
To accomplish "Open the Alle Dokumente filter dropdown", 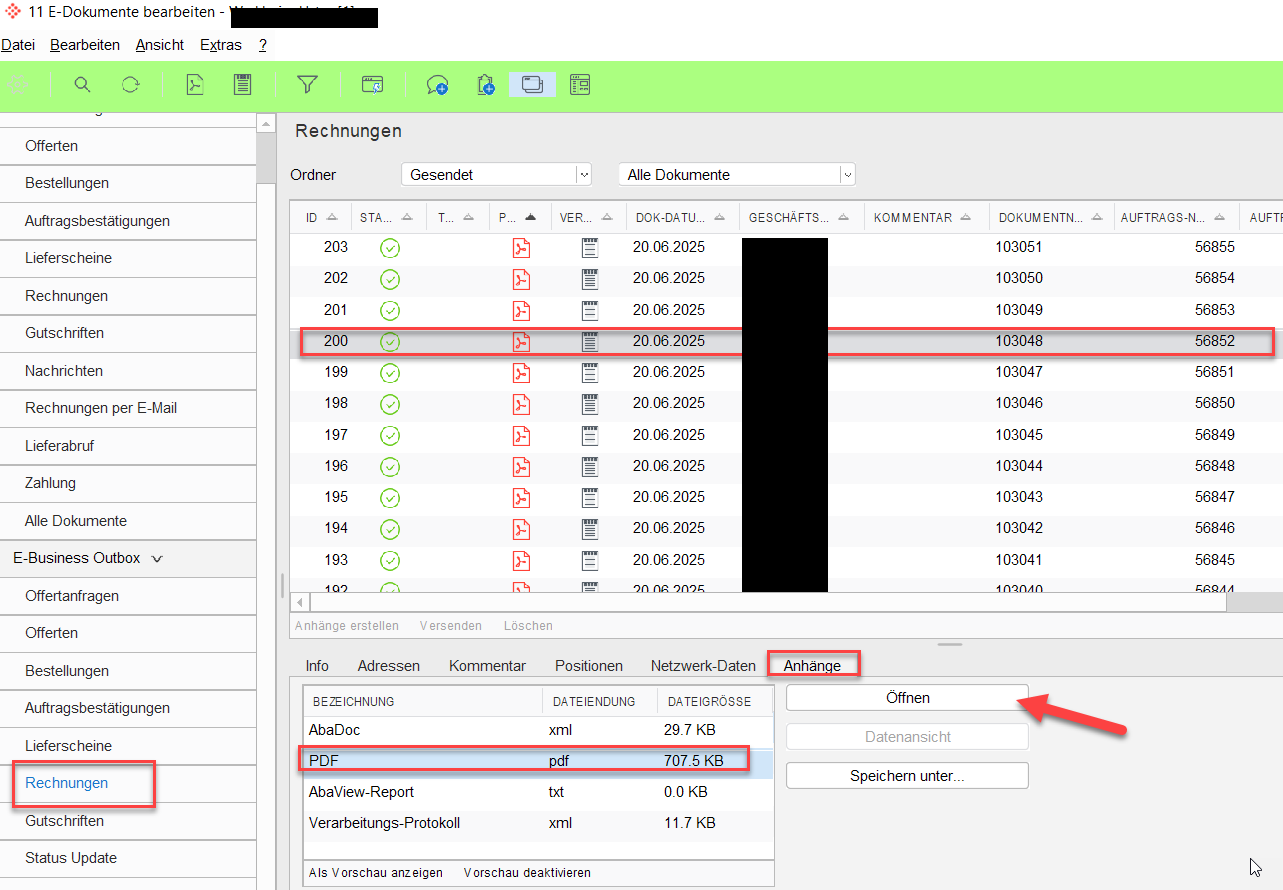I will click(x=847, y=175).
